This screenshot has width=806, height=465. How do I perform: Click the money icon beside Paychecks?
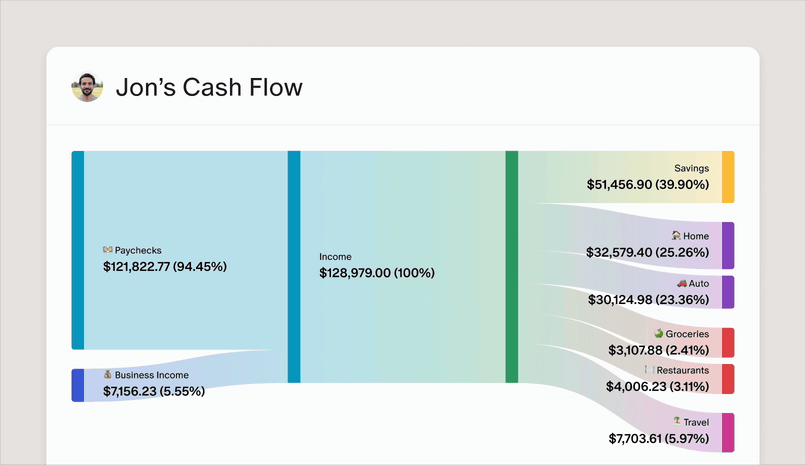(x=107, y=250)
